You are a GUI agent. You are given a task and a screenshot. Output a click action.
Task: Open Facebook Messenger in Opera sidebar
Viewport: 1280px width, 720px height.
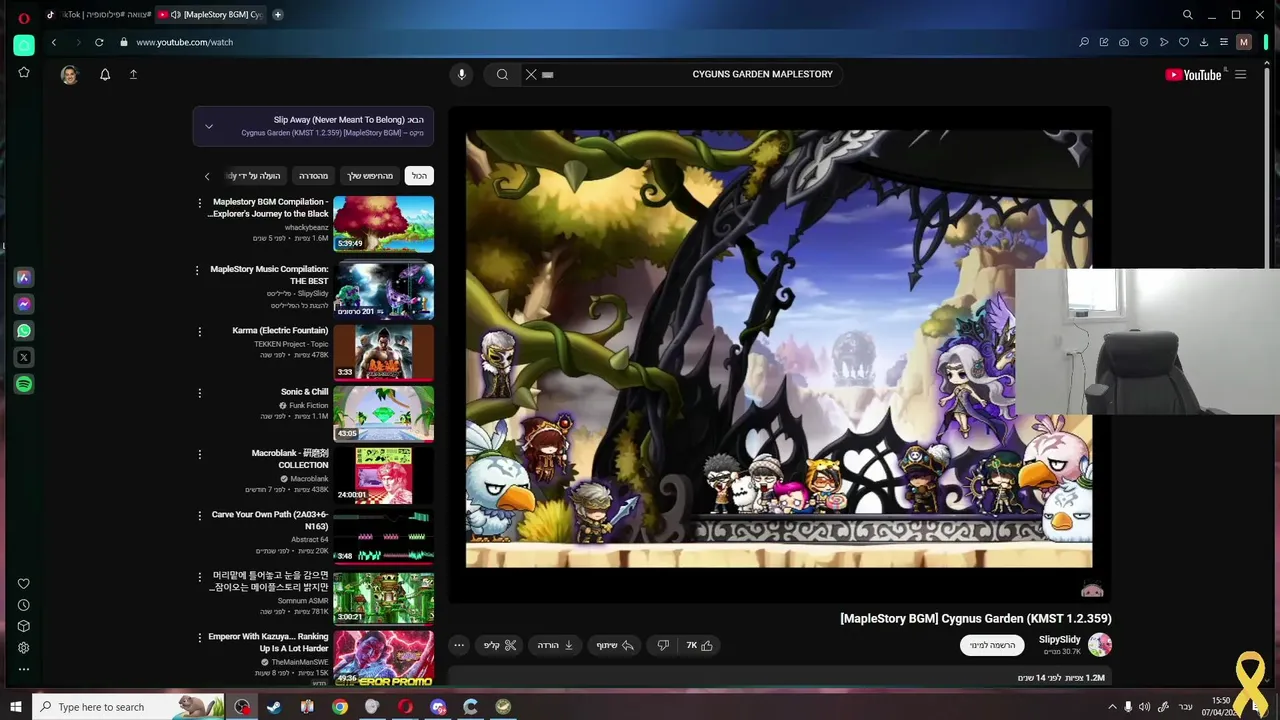[24, 304]
